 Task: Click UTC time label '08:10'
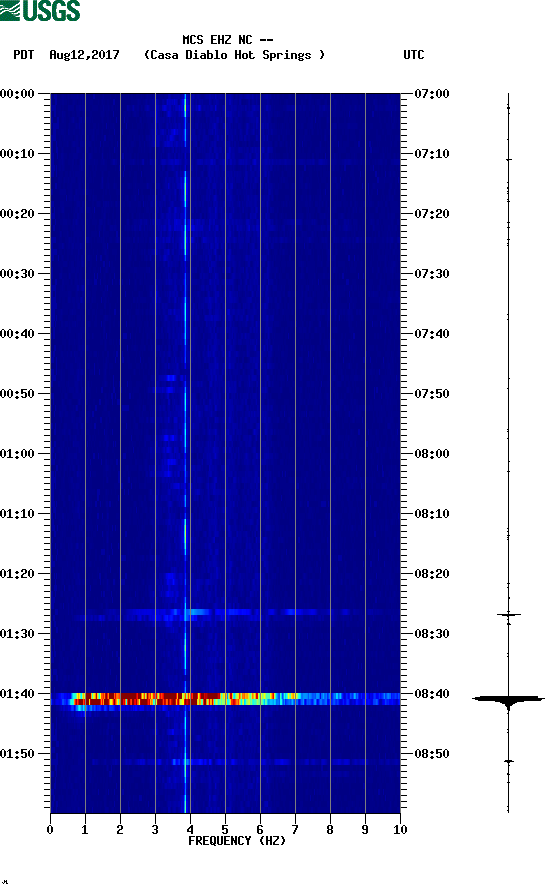point(432,514)
